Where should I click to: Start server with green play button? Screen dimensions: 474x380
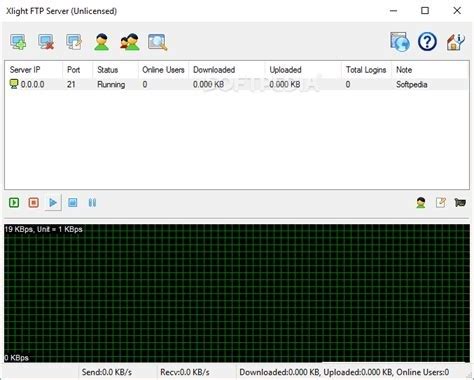(14, 202)
